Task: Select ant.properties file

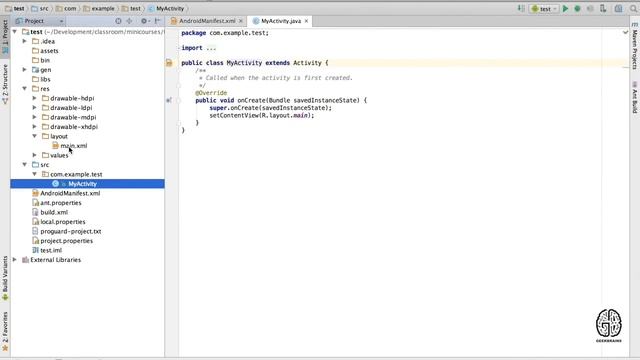Action: click(60, 203)
